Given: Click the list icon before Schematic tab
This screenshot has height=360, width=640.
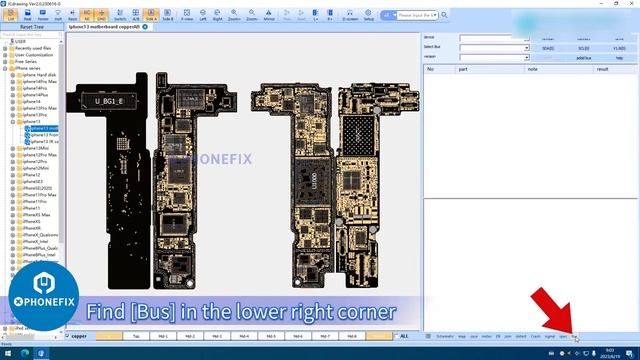Looking at the screenshot, I should [428, 336].
